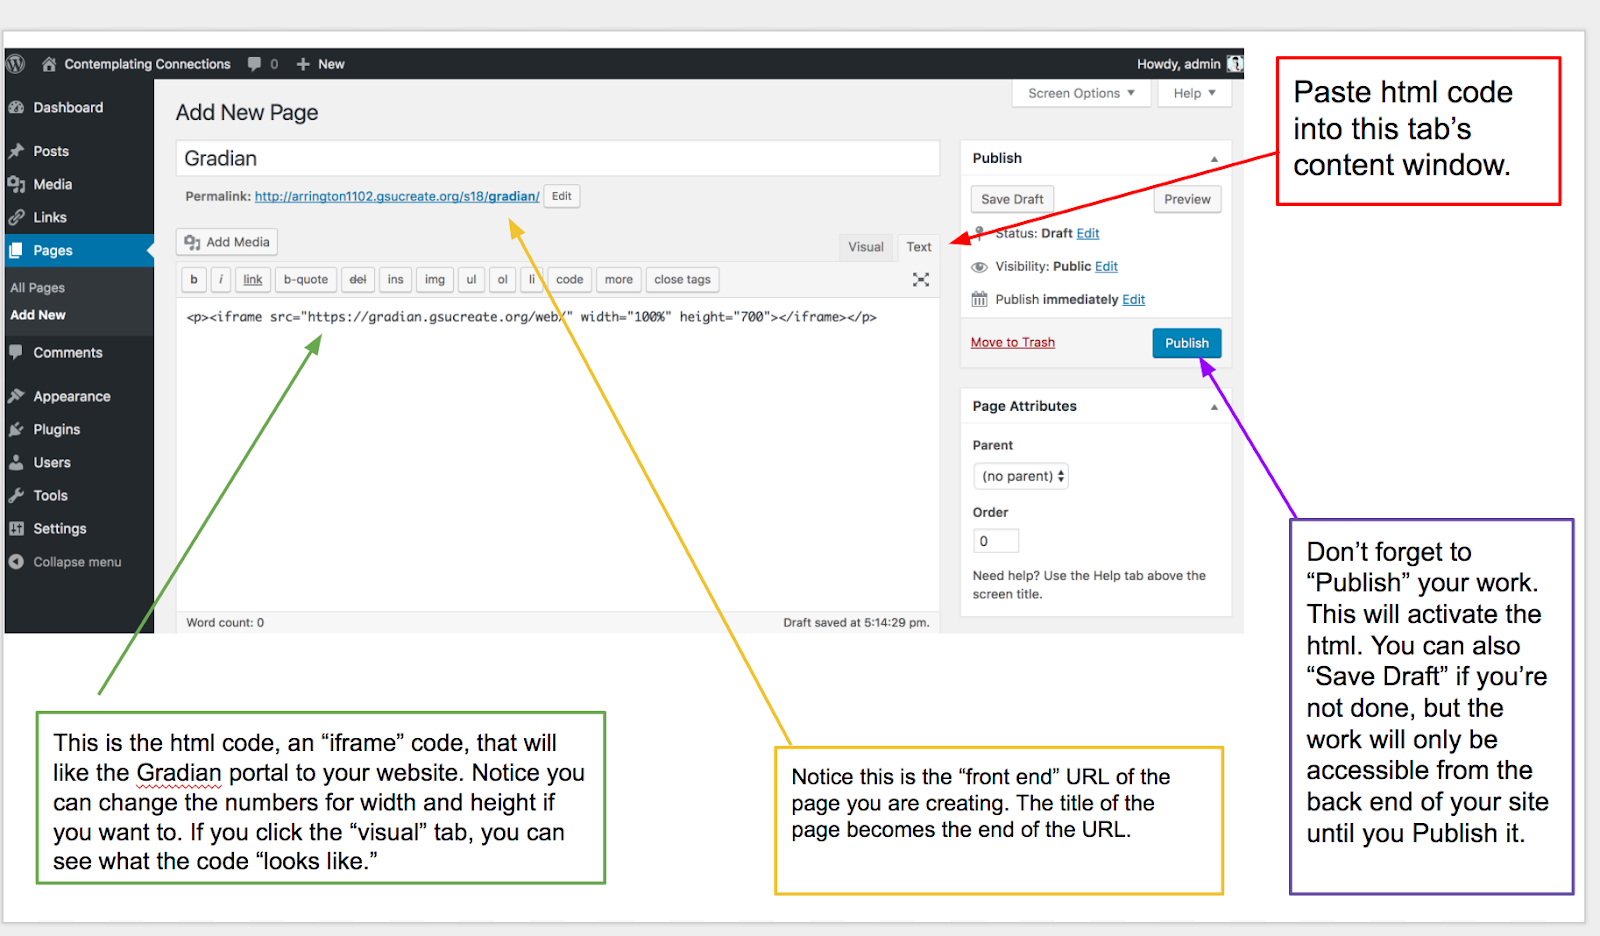Click the Appearance brush icon
Screen dimensions: 1600x936
coord(16,396)
